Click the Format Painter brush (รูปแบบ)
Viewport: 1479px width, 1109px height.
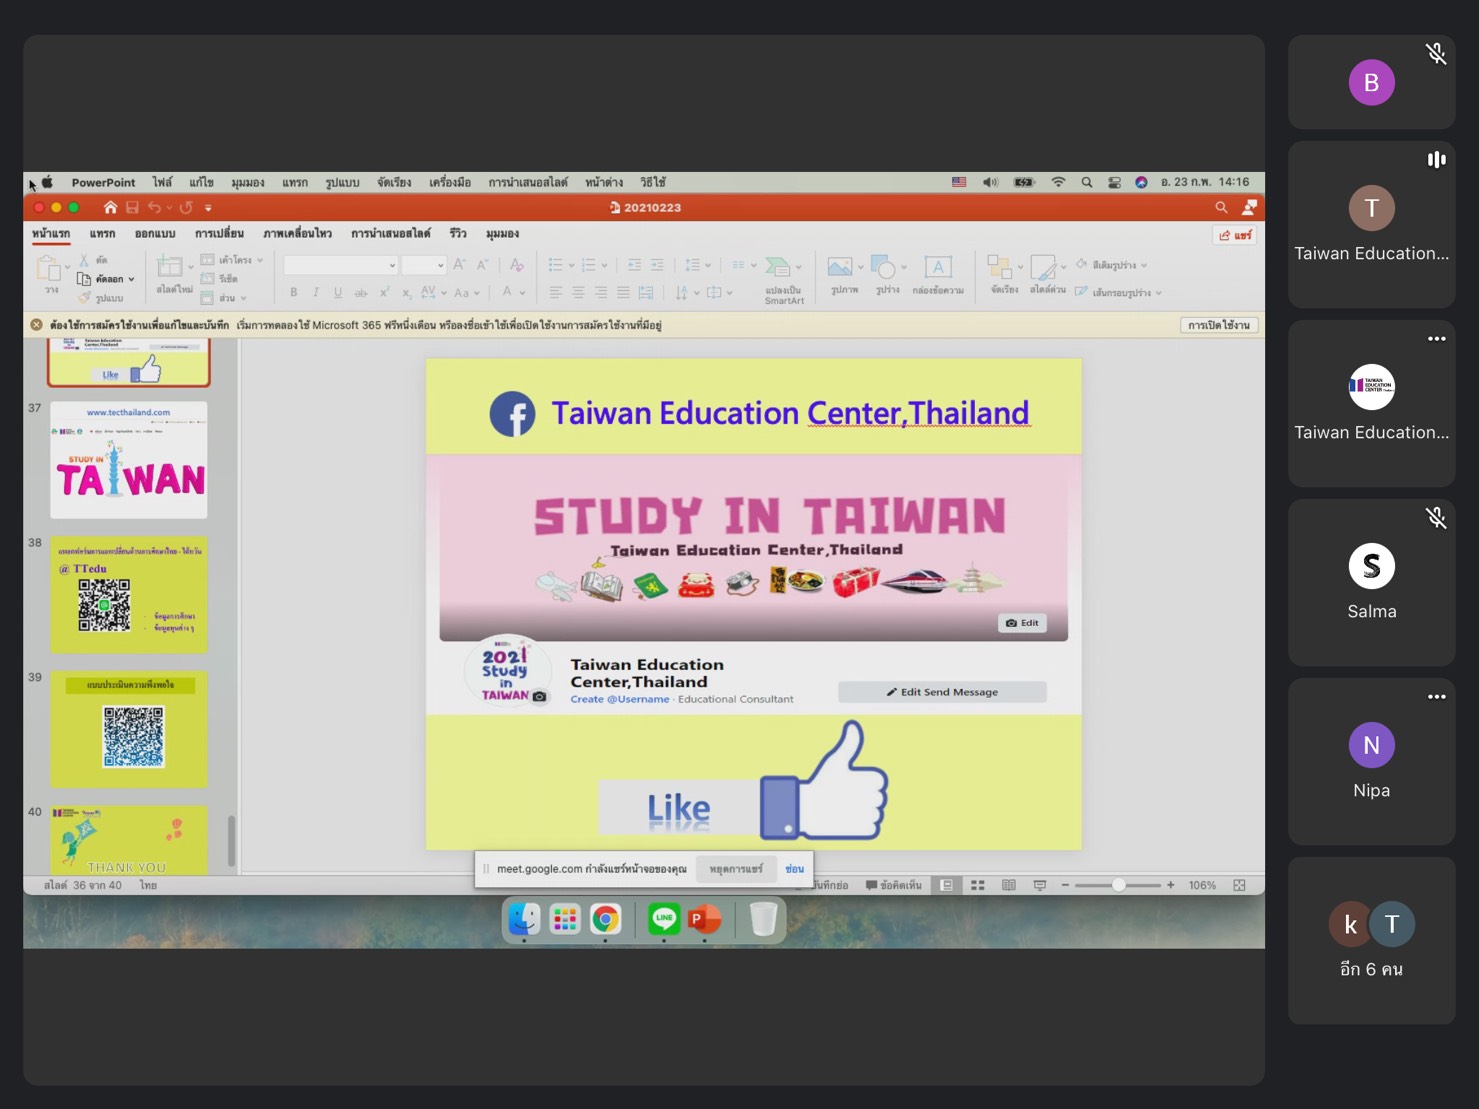tap(84, 298)
